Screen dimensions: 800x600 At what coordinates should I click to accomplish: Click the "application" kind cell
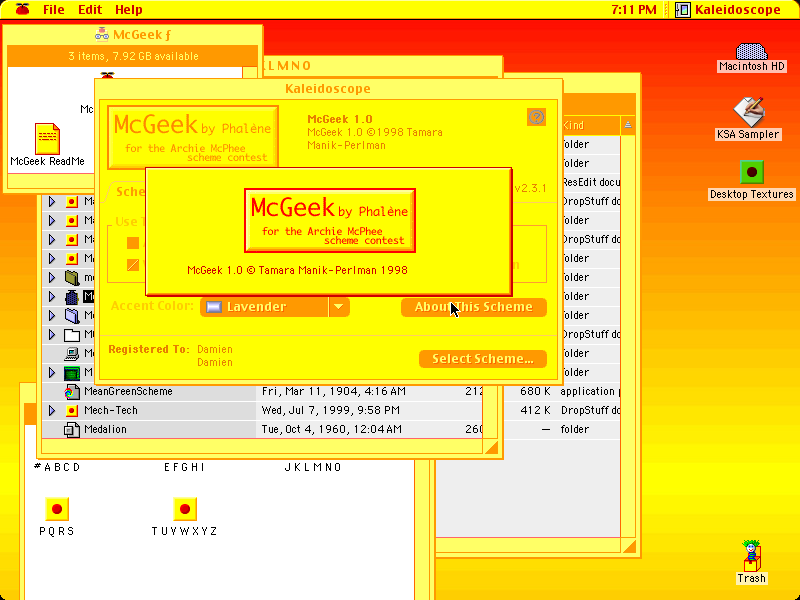click(x=588, y=392)
